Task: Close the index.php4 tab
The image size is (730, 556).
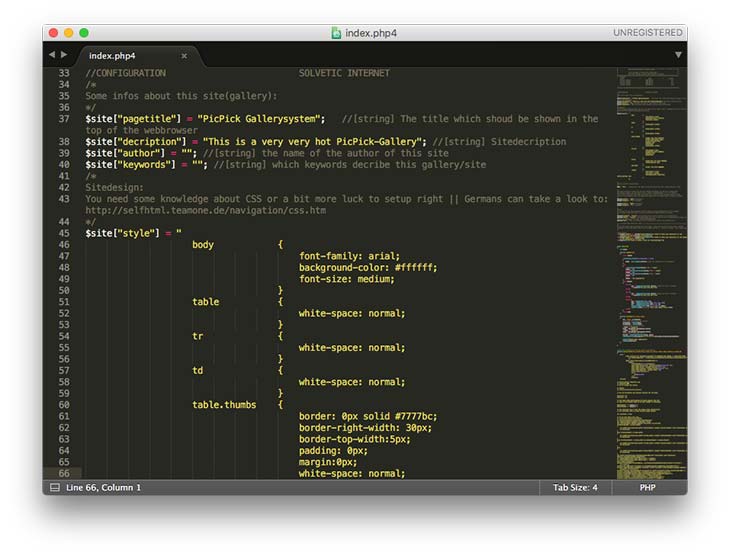Action: [x=184, y=56]
